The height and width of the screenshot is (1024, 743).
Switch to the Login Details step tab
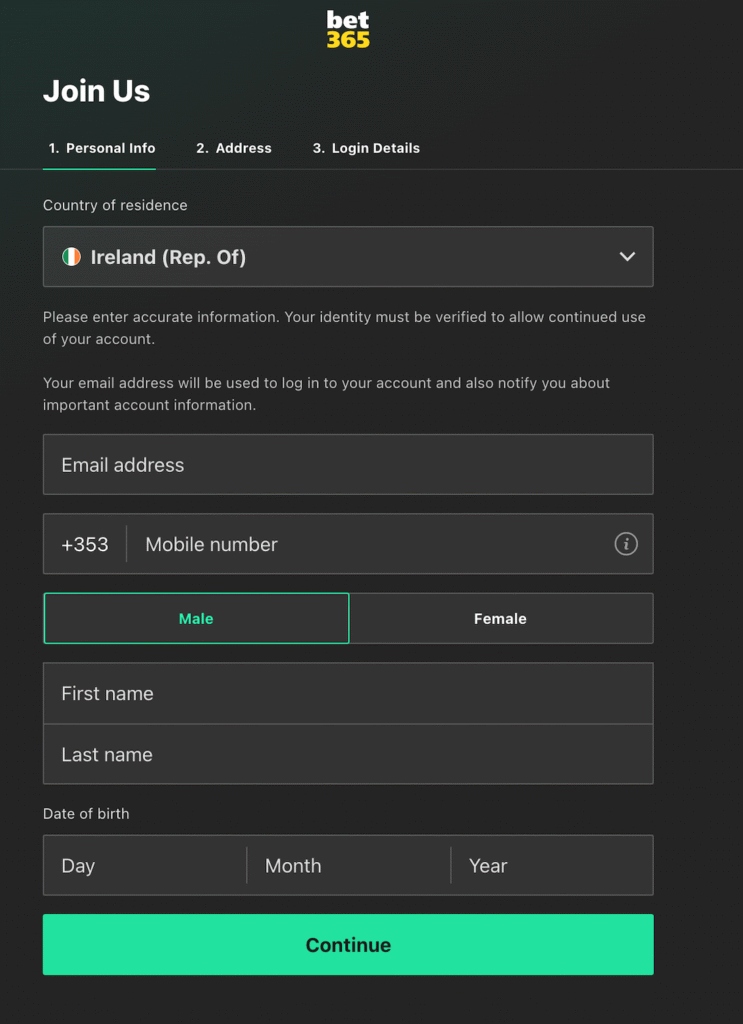coord(366,148)
